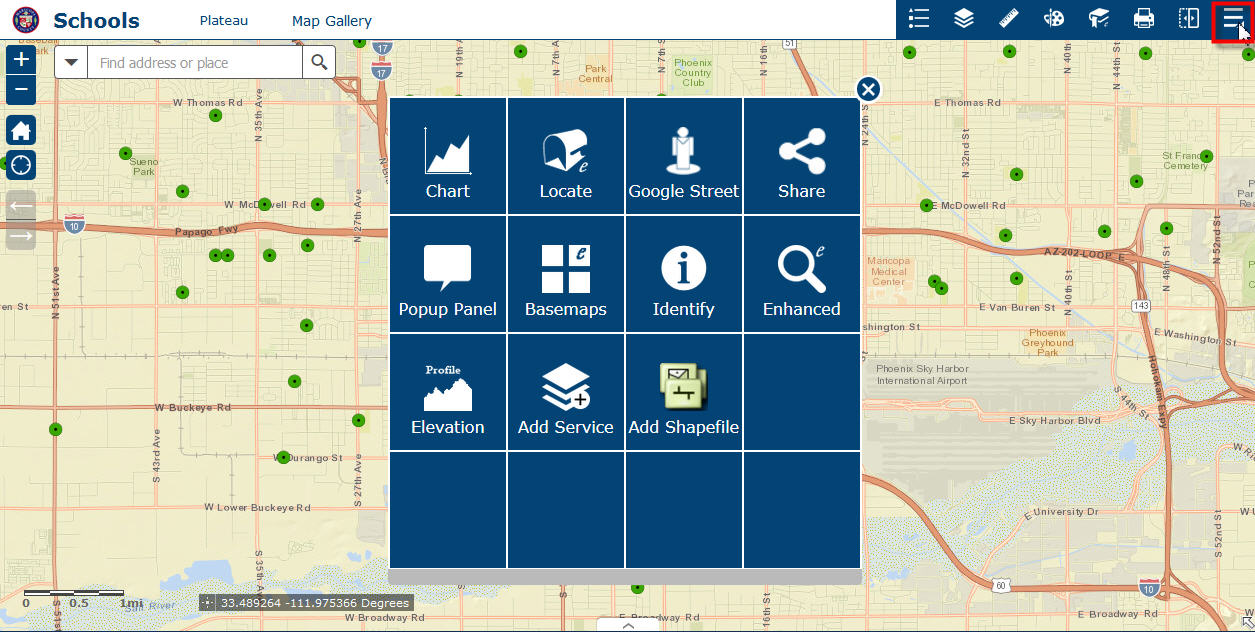
Task: Click the school point near W Buckeye Rd
Action: click(294, 381)
